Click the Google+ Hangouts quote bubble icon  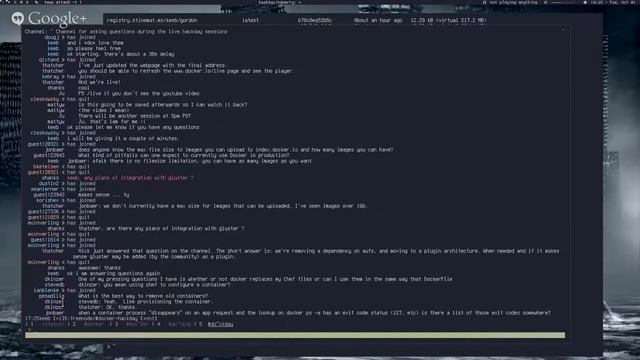tap(18, 18)
